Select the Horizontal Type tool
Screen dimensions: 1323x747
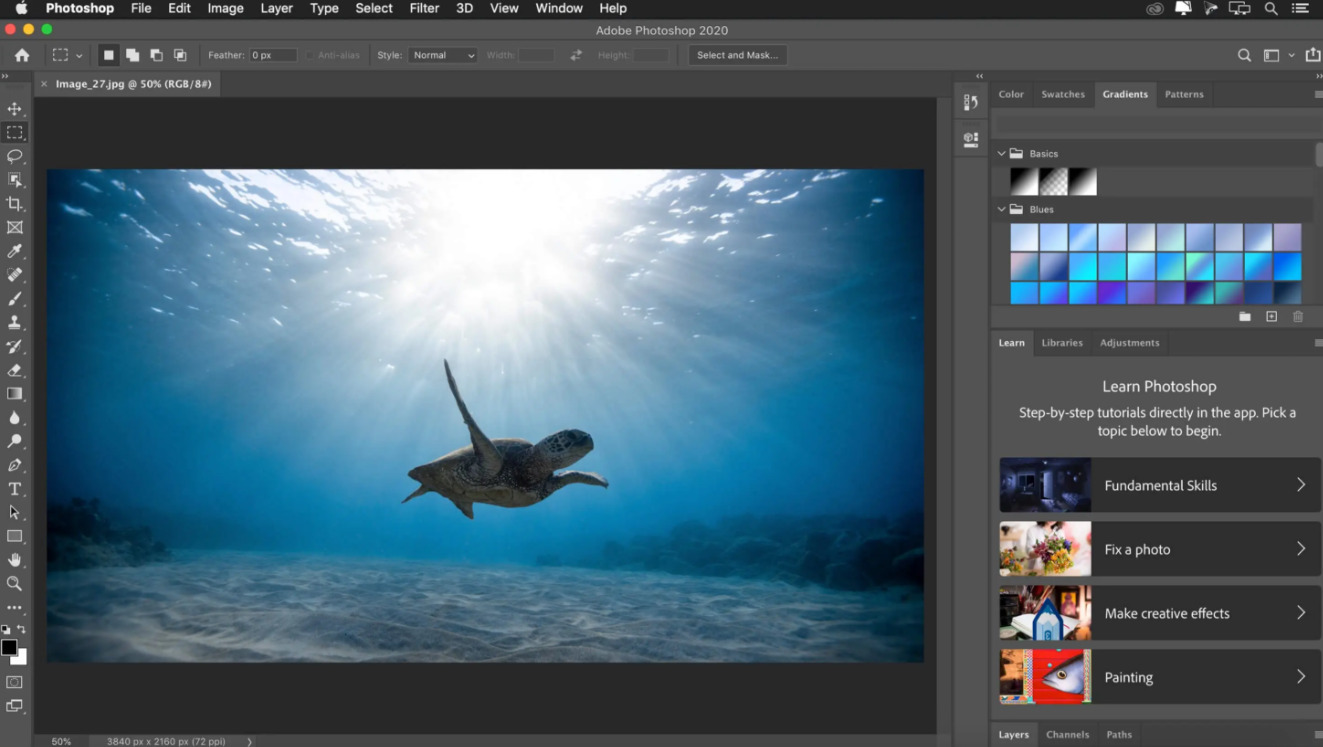click(x=14, y=489)
